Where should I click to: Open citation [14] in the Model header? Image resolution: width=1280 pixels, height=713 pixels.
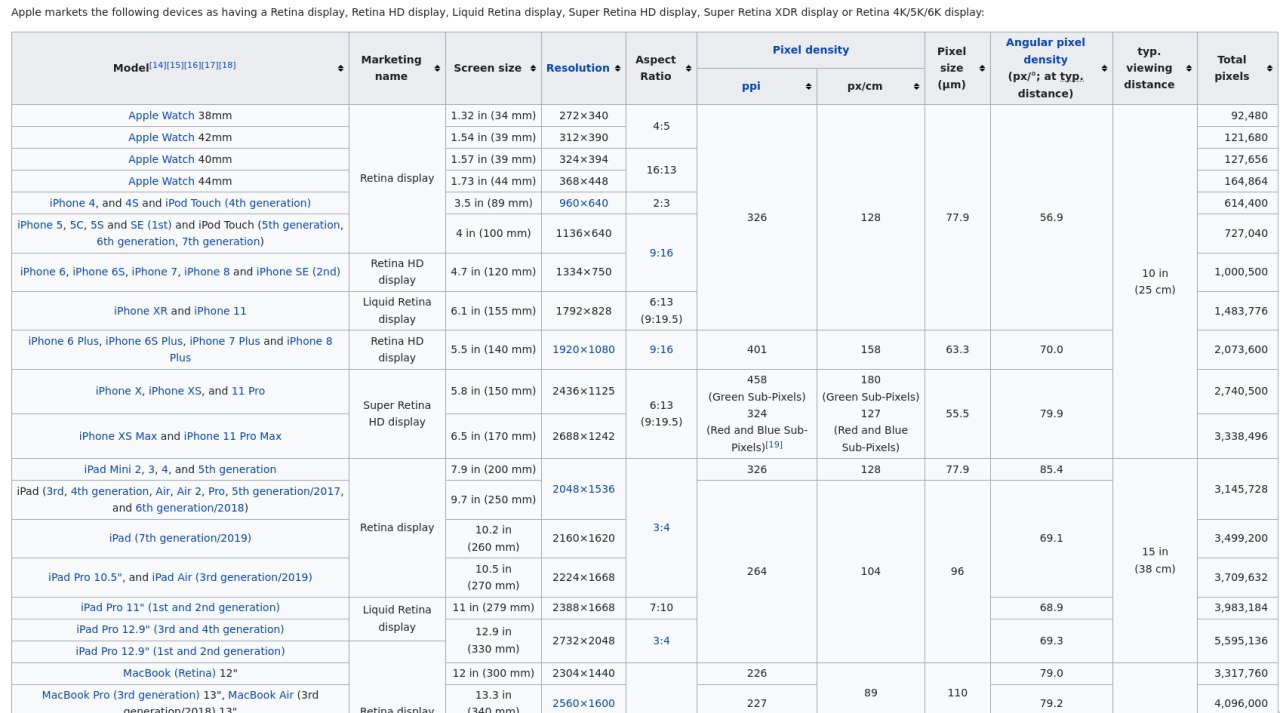pyautogui.click(x=157, y=65)
